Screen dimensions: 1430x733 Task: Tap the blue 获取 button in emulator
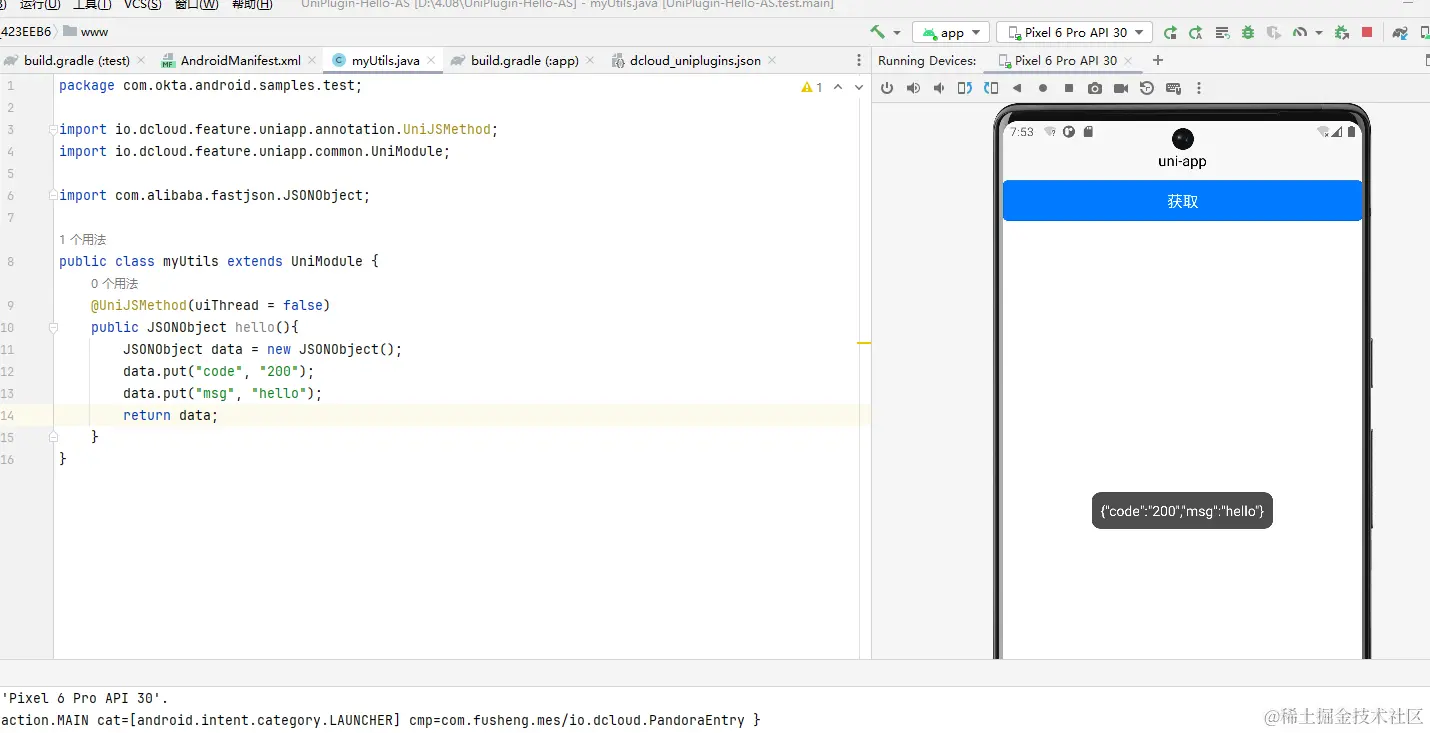tap(1182, 201)
